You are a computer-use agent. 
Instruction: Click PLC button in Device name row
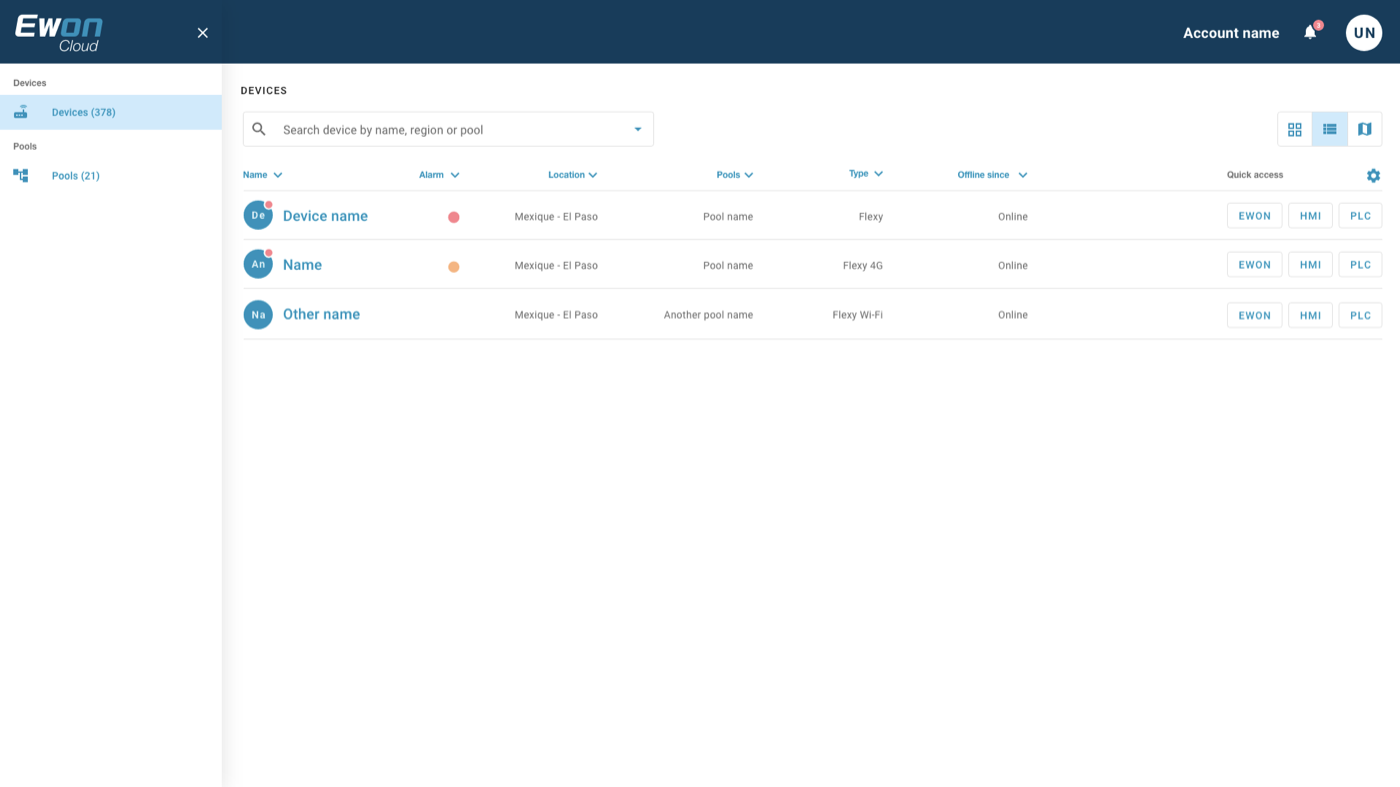[x=1360, y=216]
